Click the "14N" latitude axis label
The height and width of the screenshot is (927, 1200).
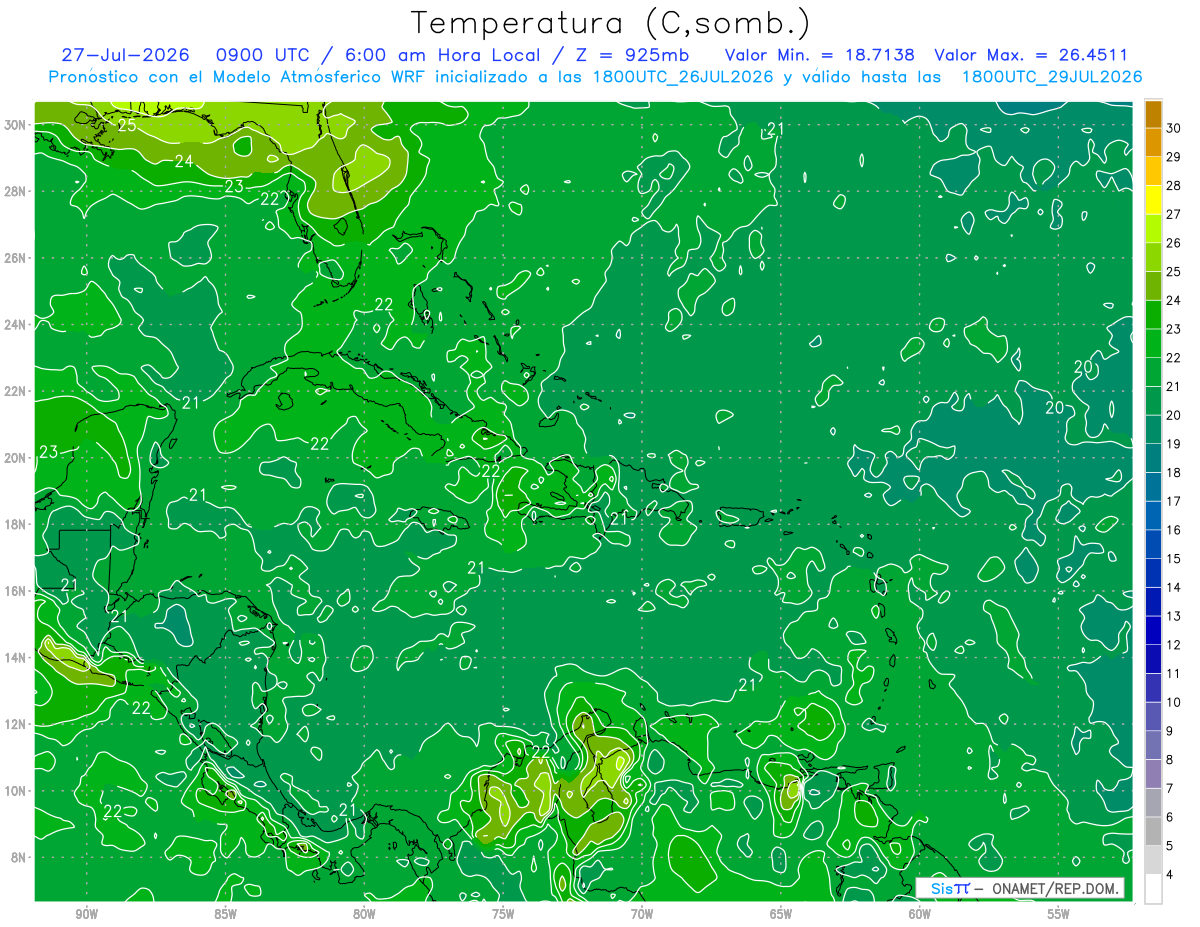click(x=16, y=658)
